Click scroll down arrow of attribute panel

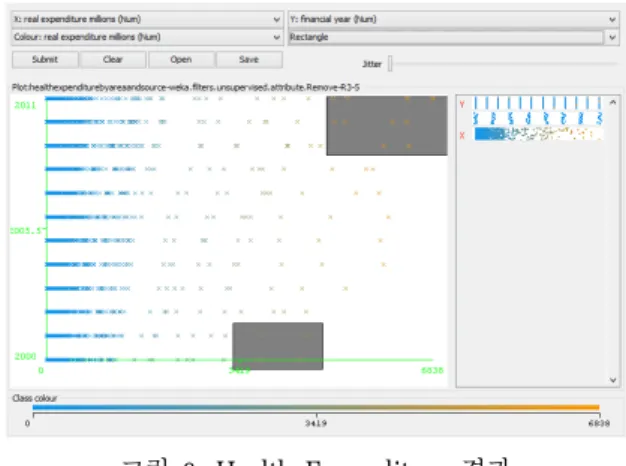pyautogui.click(x=613, y=380)
